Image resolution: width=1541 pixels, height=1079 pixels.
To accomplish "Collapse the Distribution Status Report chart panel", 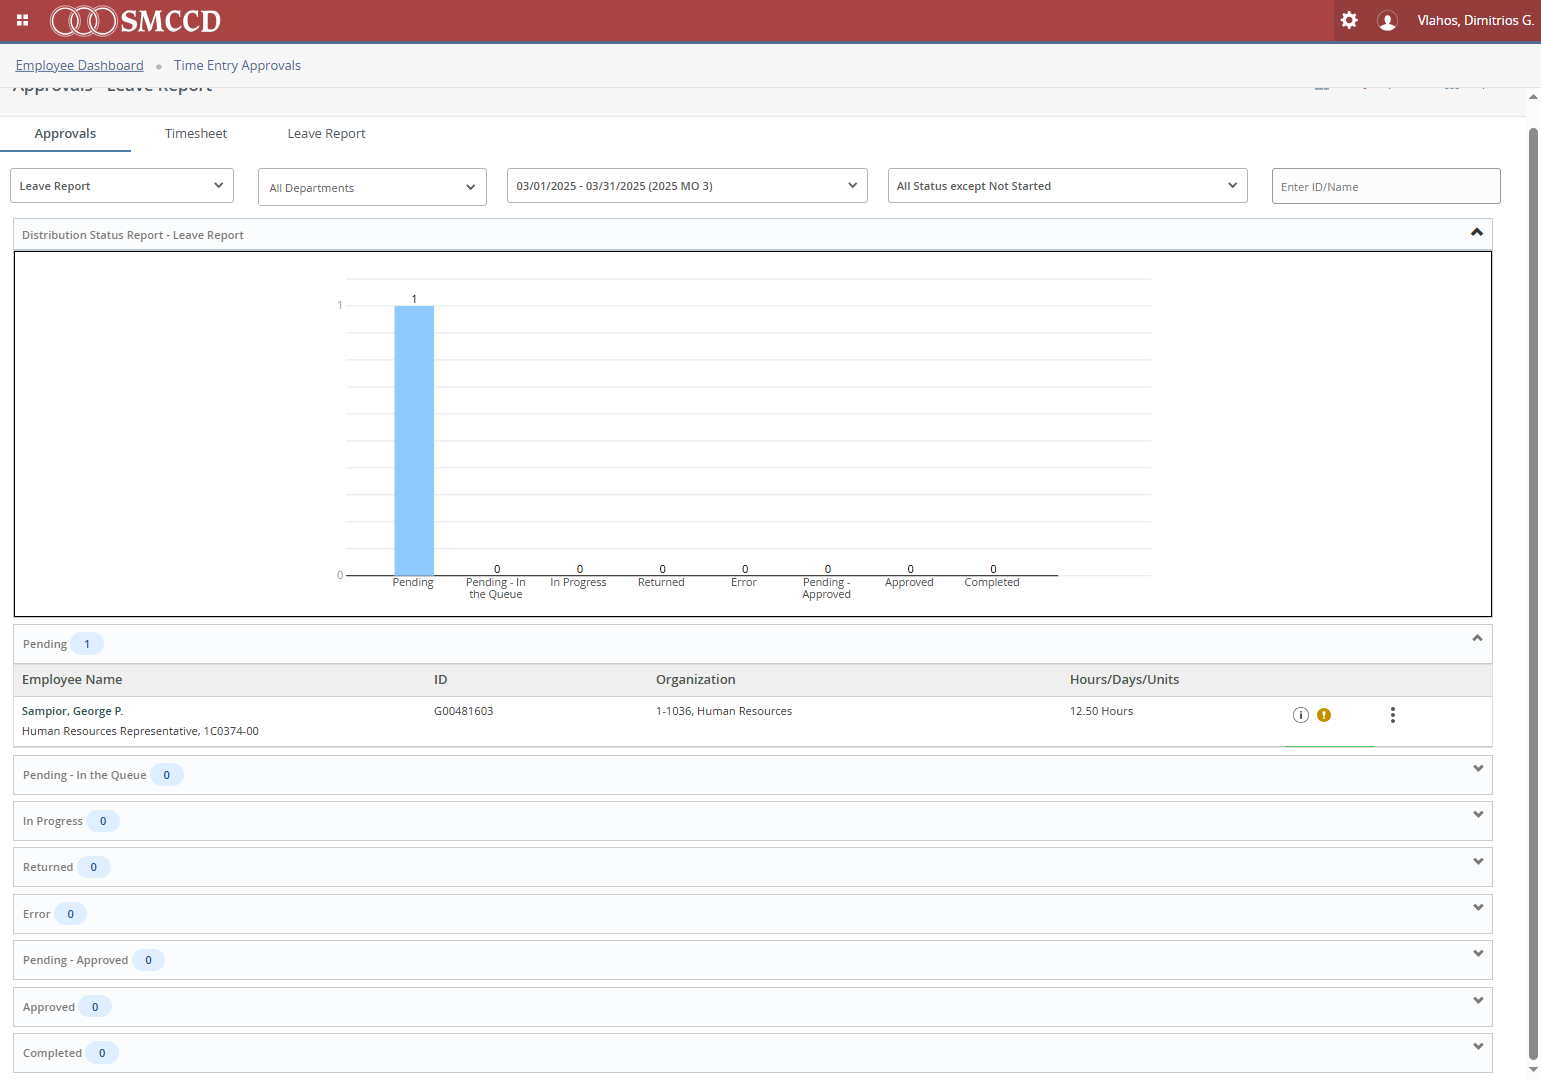I will pyautogui.click(x=1477, y=232).
